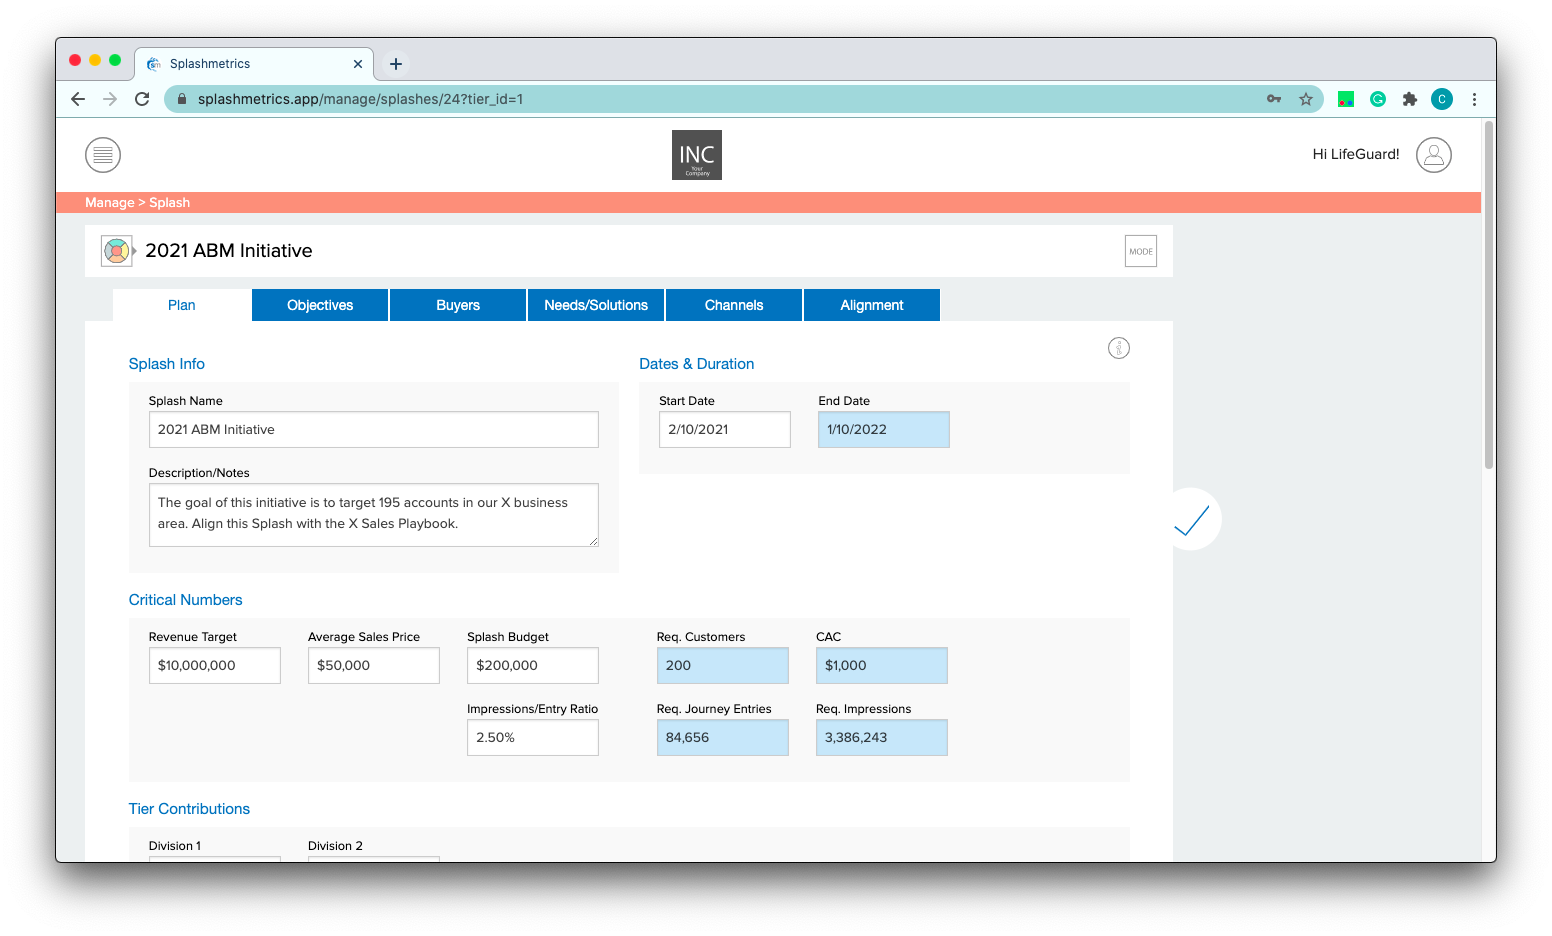The height and width of the screenshot is (936, 1552).
Task: Open the Buyers tab
Action: pyautogui.click(x=458, y=305)
